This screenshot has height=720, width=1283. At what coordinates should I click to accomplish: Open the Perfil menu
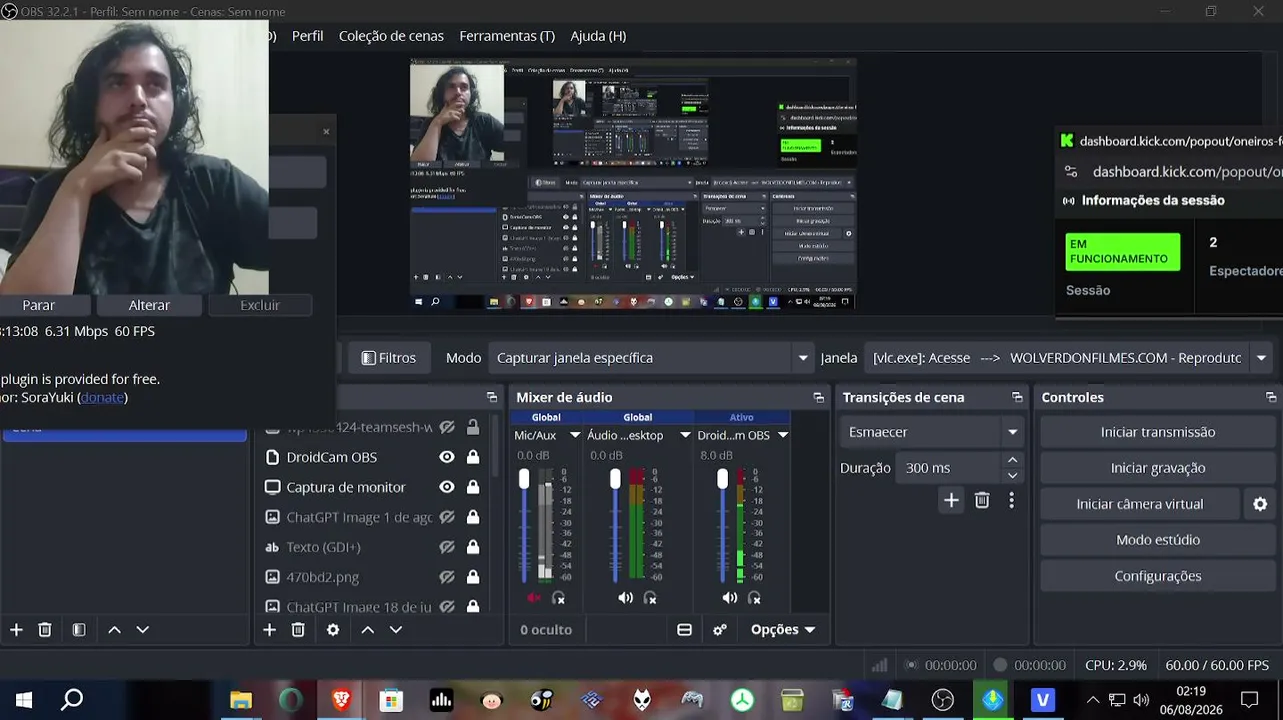pos(307,36)
